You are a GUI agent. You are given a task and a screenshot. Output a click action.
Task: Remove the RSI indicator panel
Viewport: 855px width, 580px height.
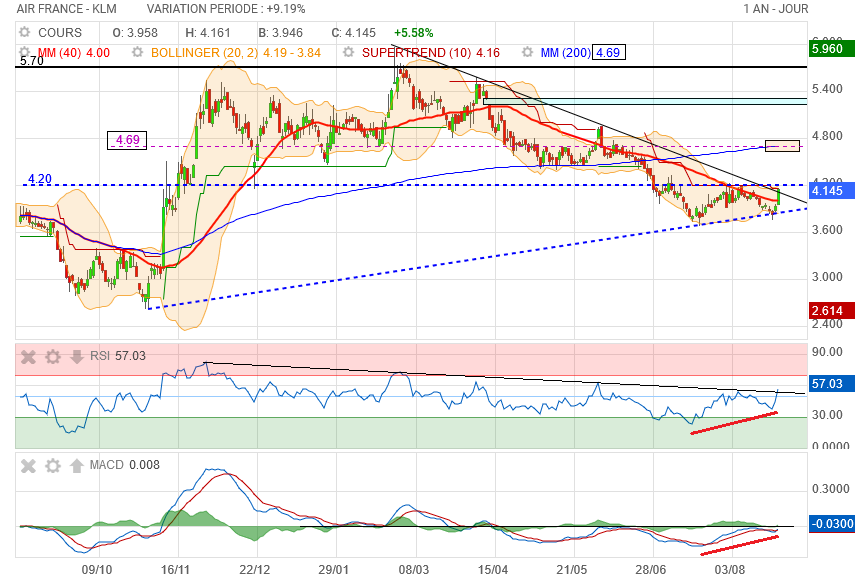pyautogui.click(x=28, y=357)
